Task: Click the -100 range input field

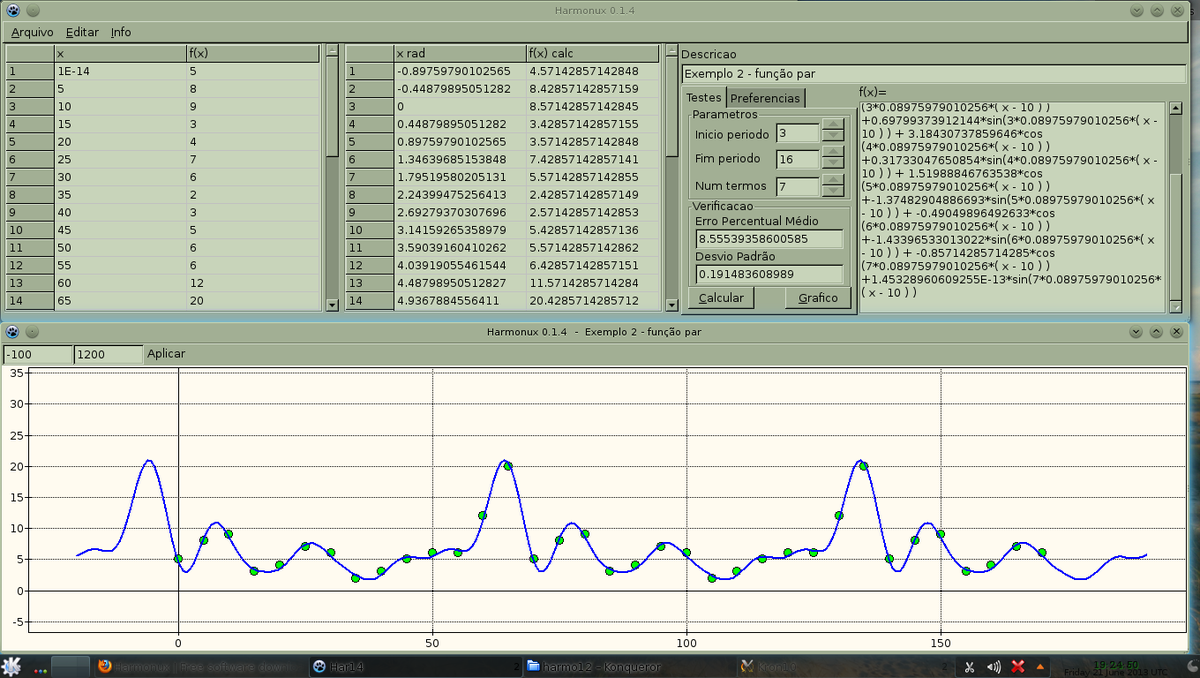Action: pyautogui.click(x=35, y=352)
